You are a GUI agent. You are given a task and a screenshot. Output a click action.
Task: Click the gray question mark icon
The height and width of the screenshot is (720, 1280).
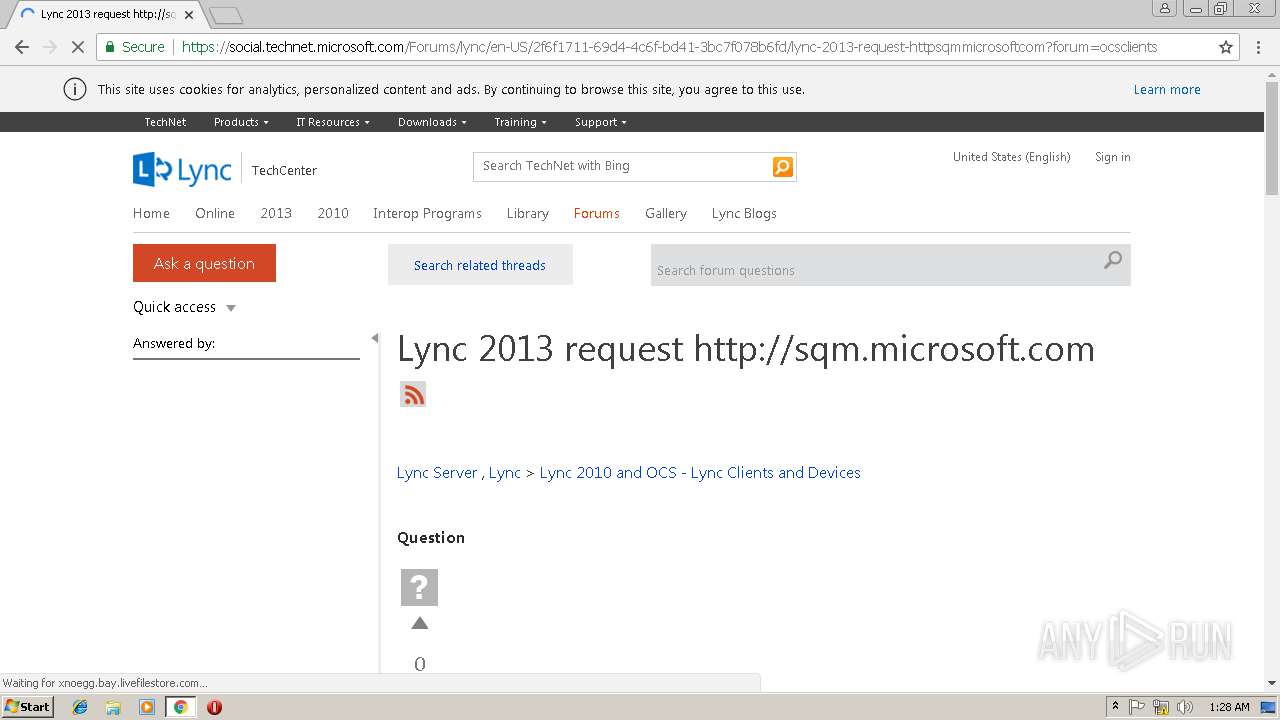pyautogui.click(x=419, y=587)
